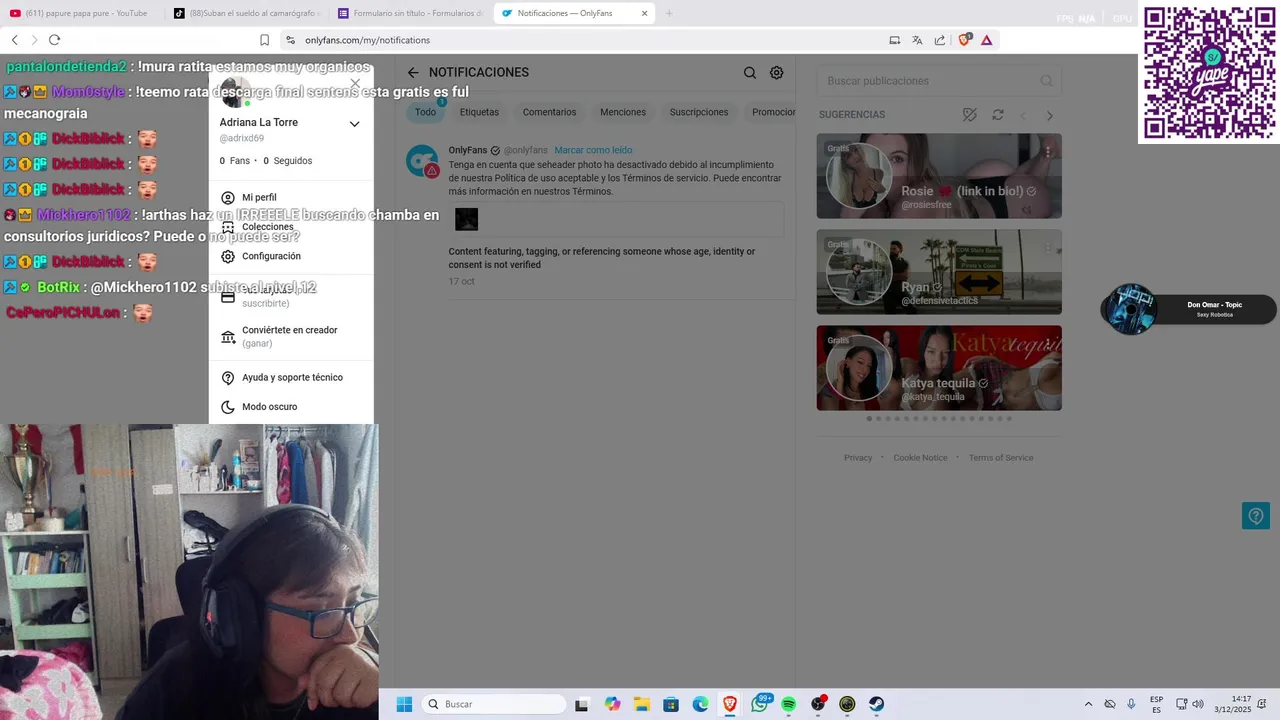Viewport: 1280px width, 720px height.
Task: Close the side menu with the X
Action: coord(355,84)
